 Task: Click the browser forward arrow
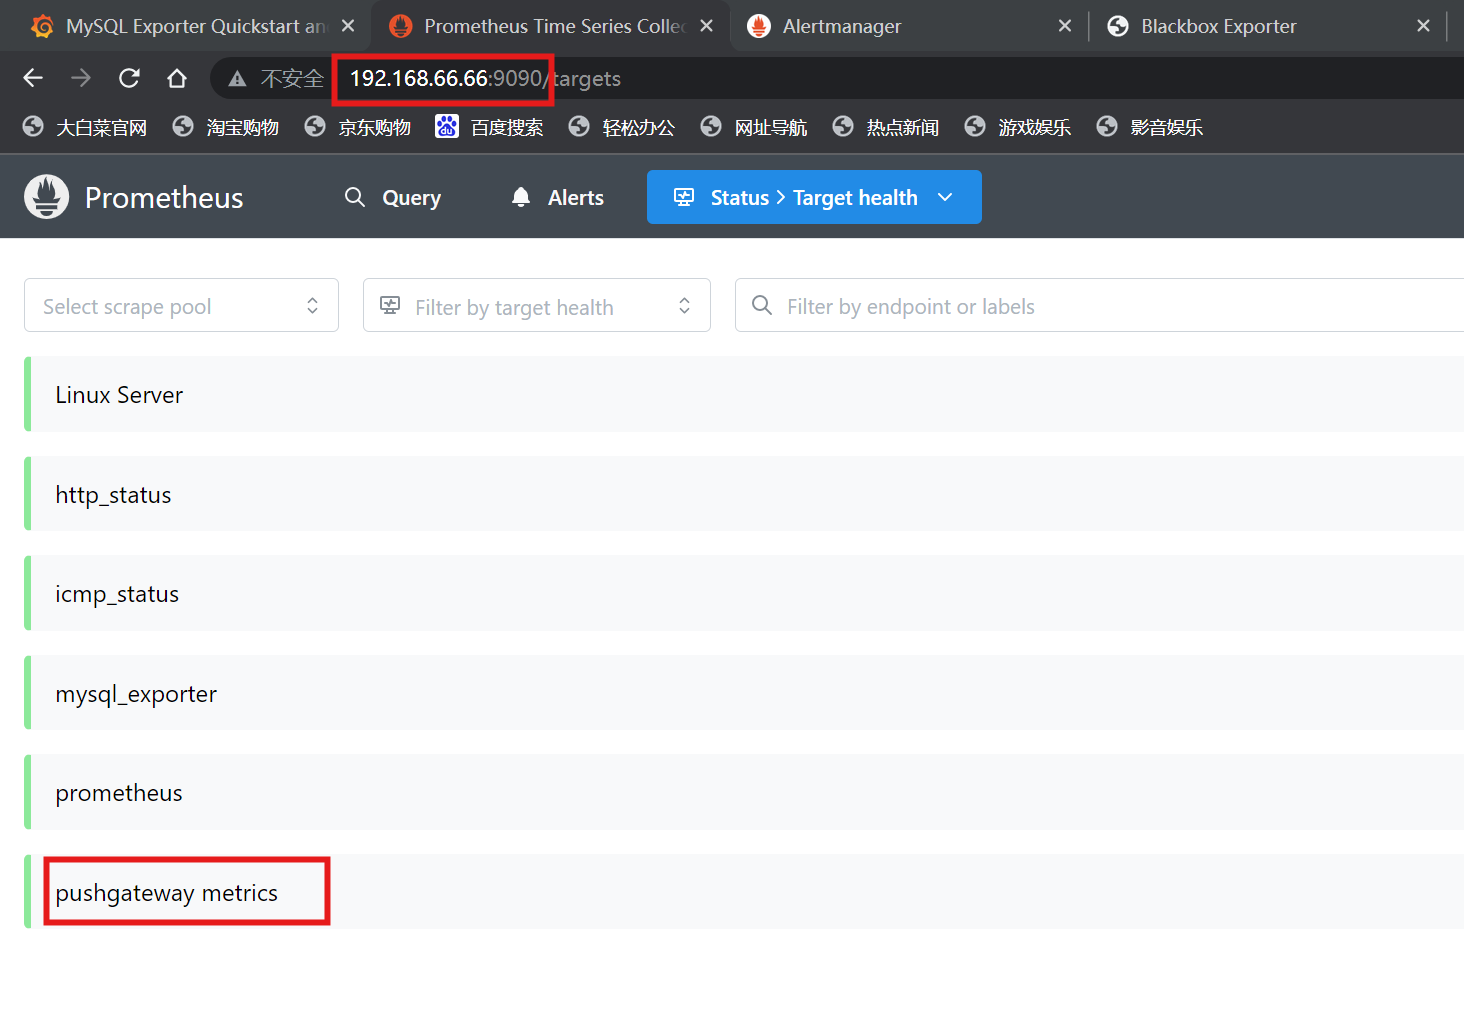[81, 78]
